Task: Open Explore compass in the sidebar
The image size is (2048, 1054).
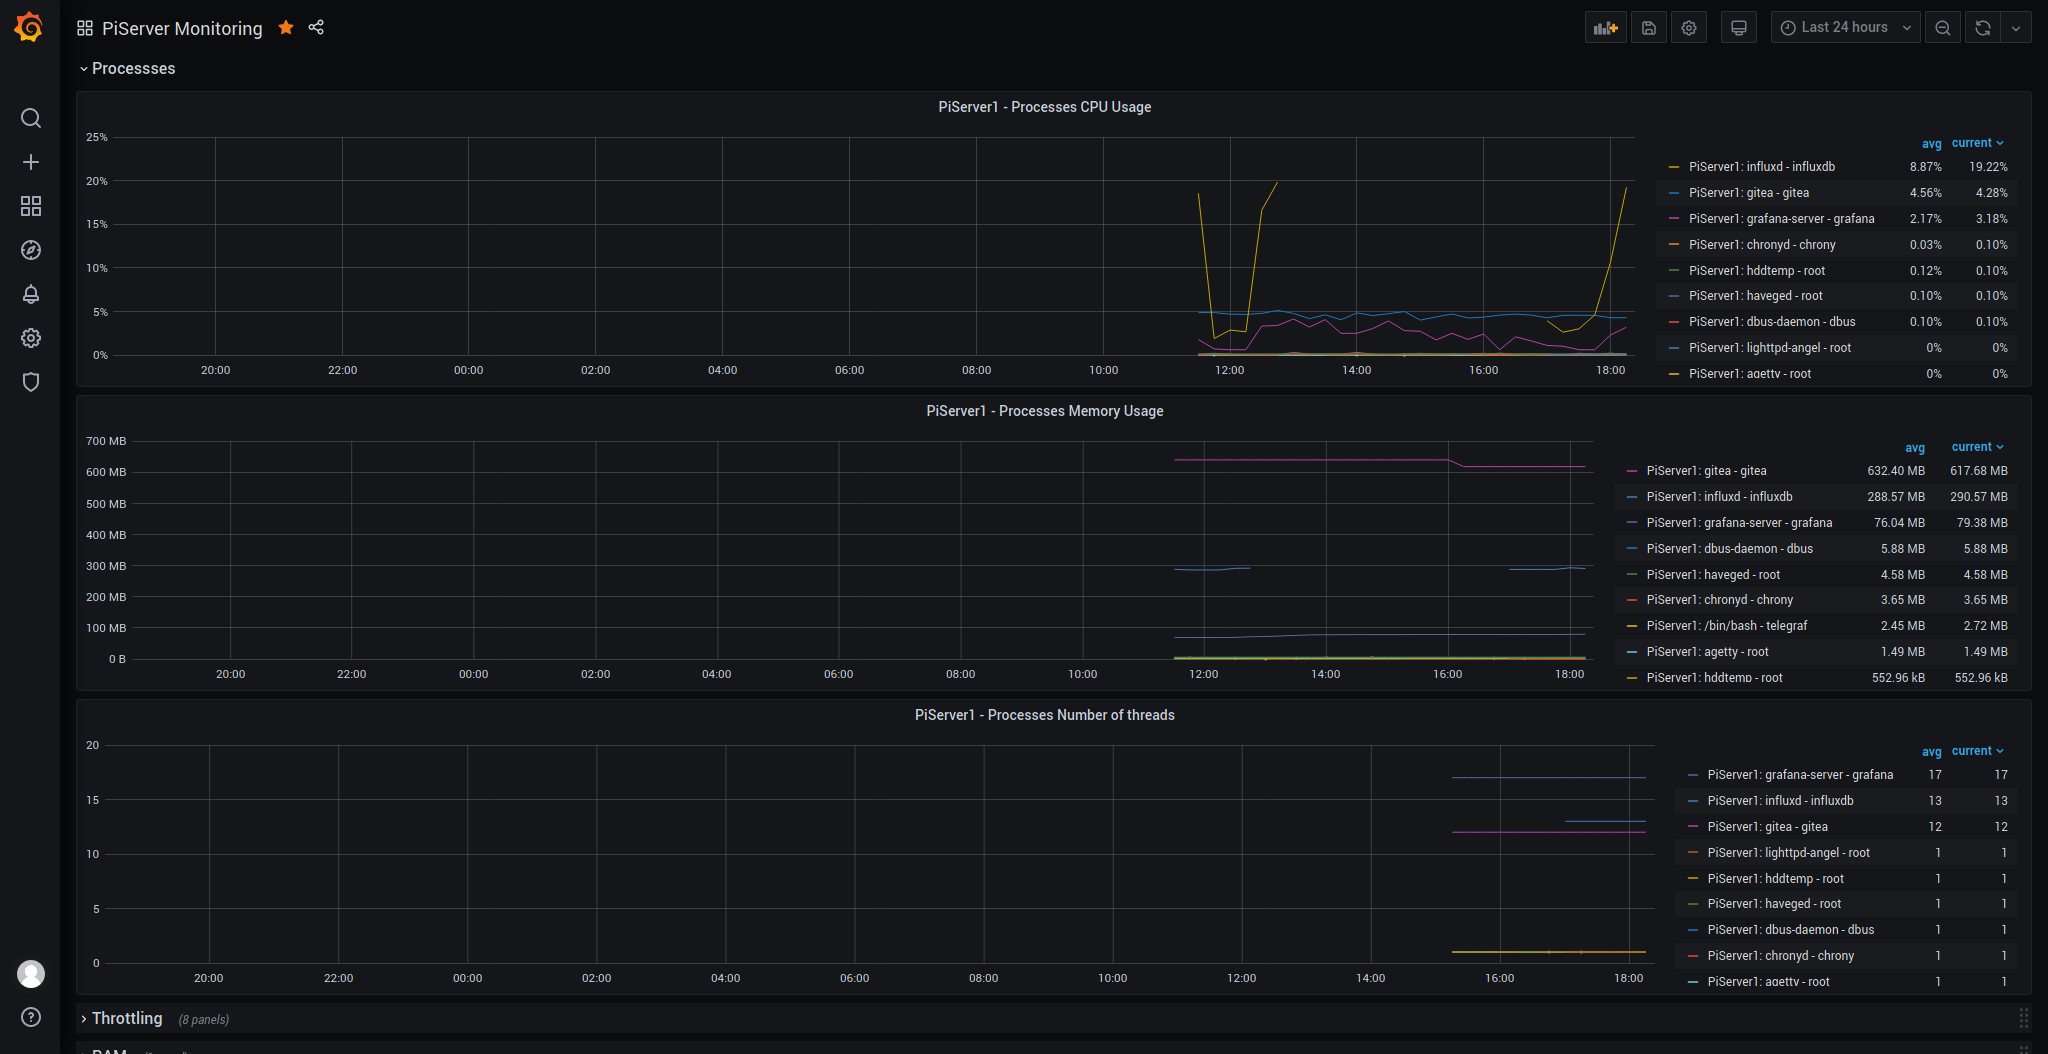Action: tap(31, 250)
